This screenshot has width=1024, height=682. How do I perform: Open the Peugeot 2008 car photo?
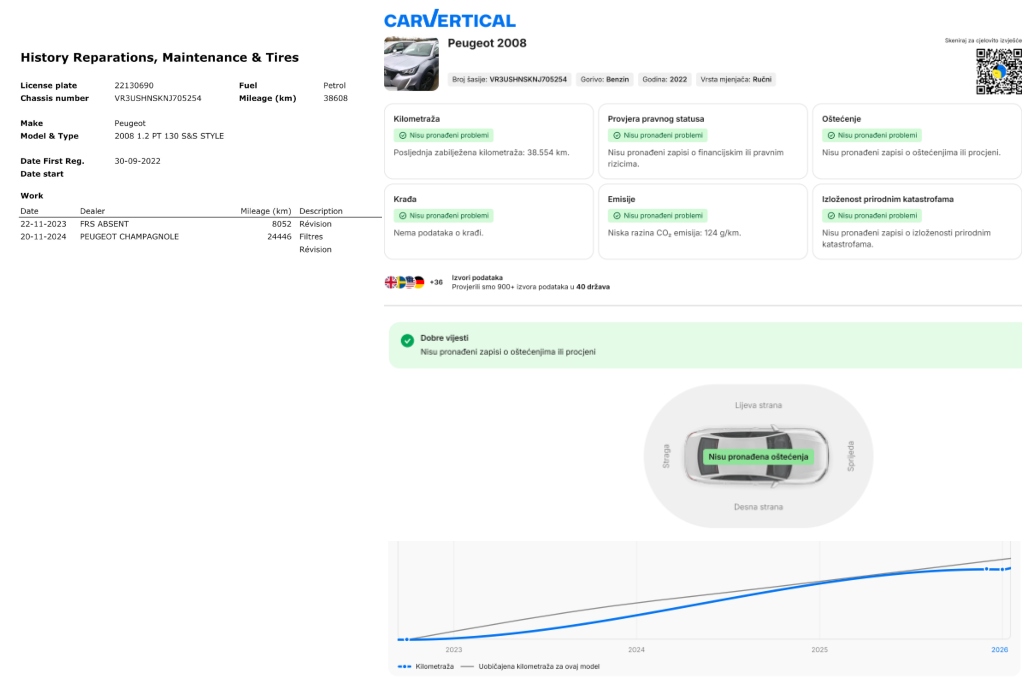coord(411,63)
